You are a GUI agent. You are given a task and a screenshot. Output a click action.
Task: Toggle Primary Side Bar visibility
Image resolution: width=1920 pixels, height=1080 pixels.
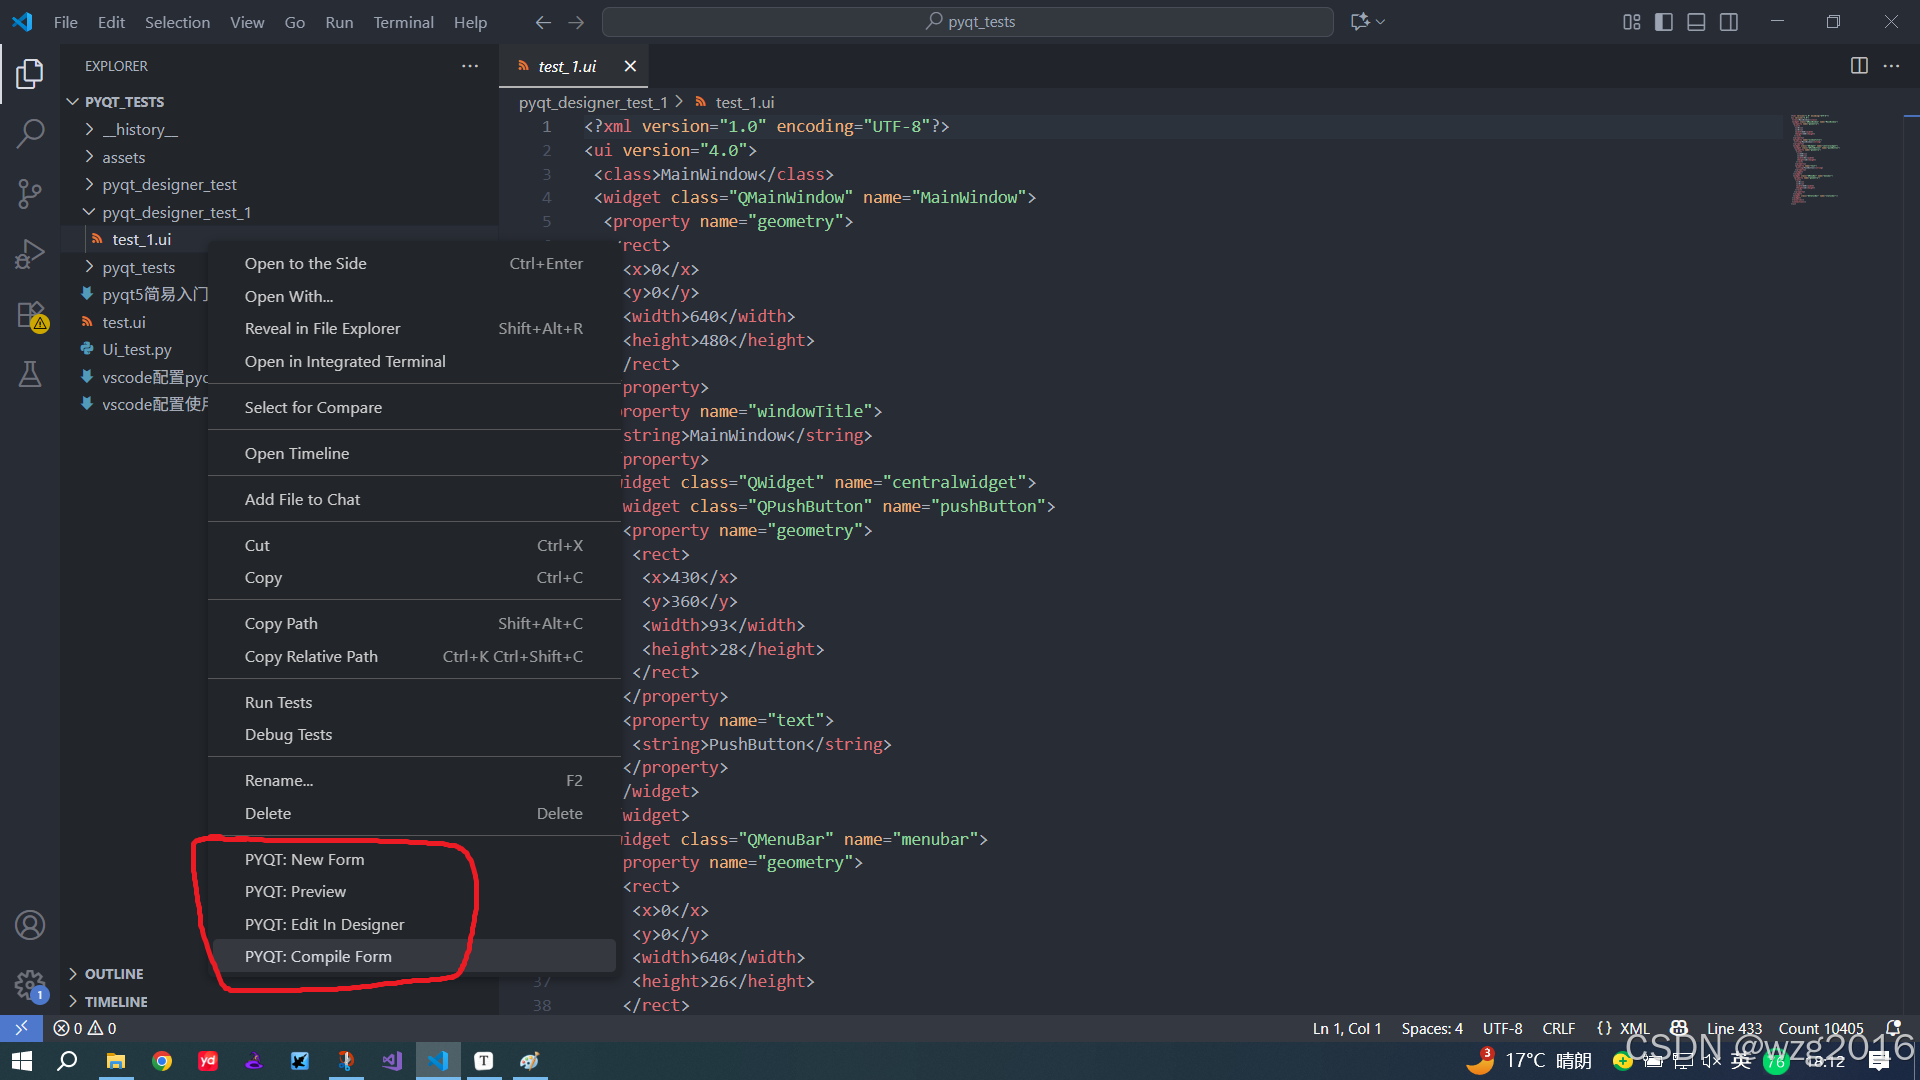pos(1664,22)
